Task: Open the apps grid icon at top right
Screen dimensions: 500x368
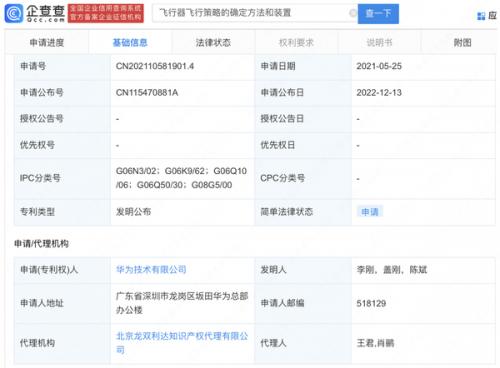Action: [481, 16]
